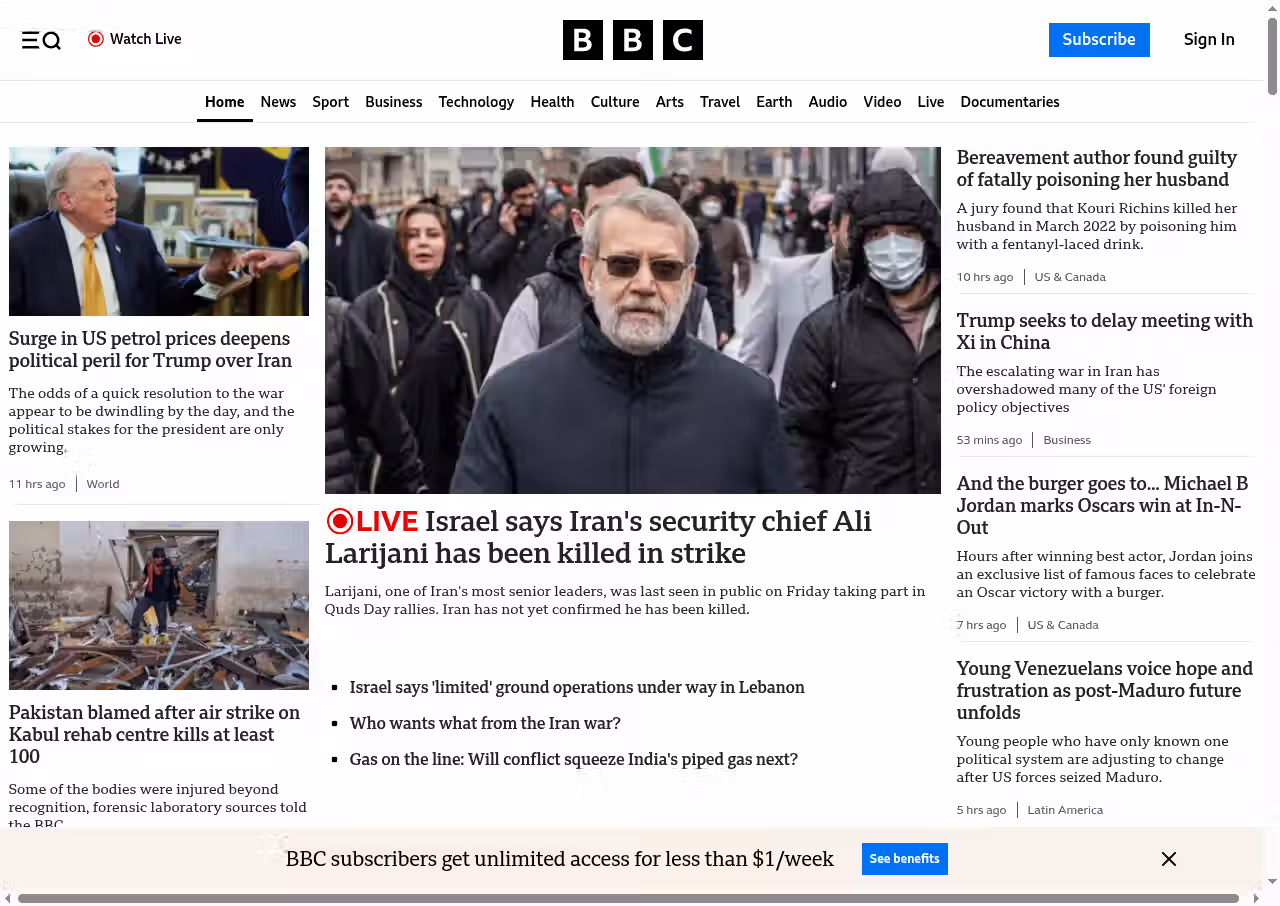Open the Trump petrol prices article image
Viewport: 1280px width, 906px height.
[x=159, y=231]
